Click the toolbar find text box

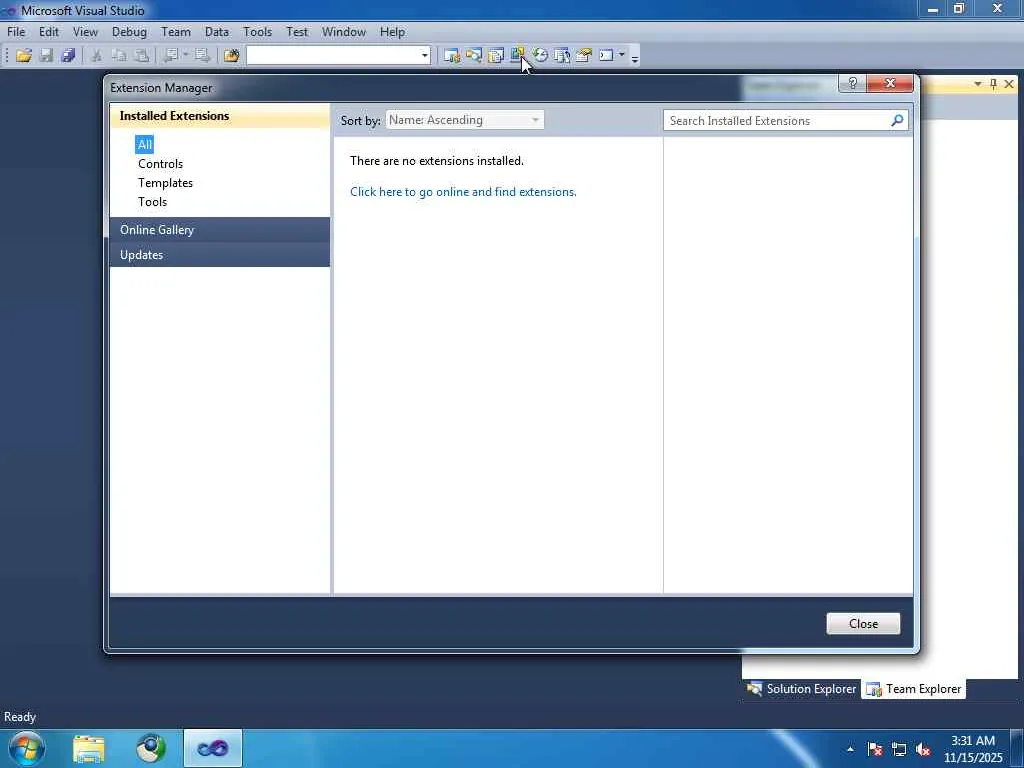[x=332, y=56]
